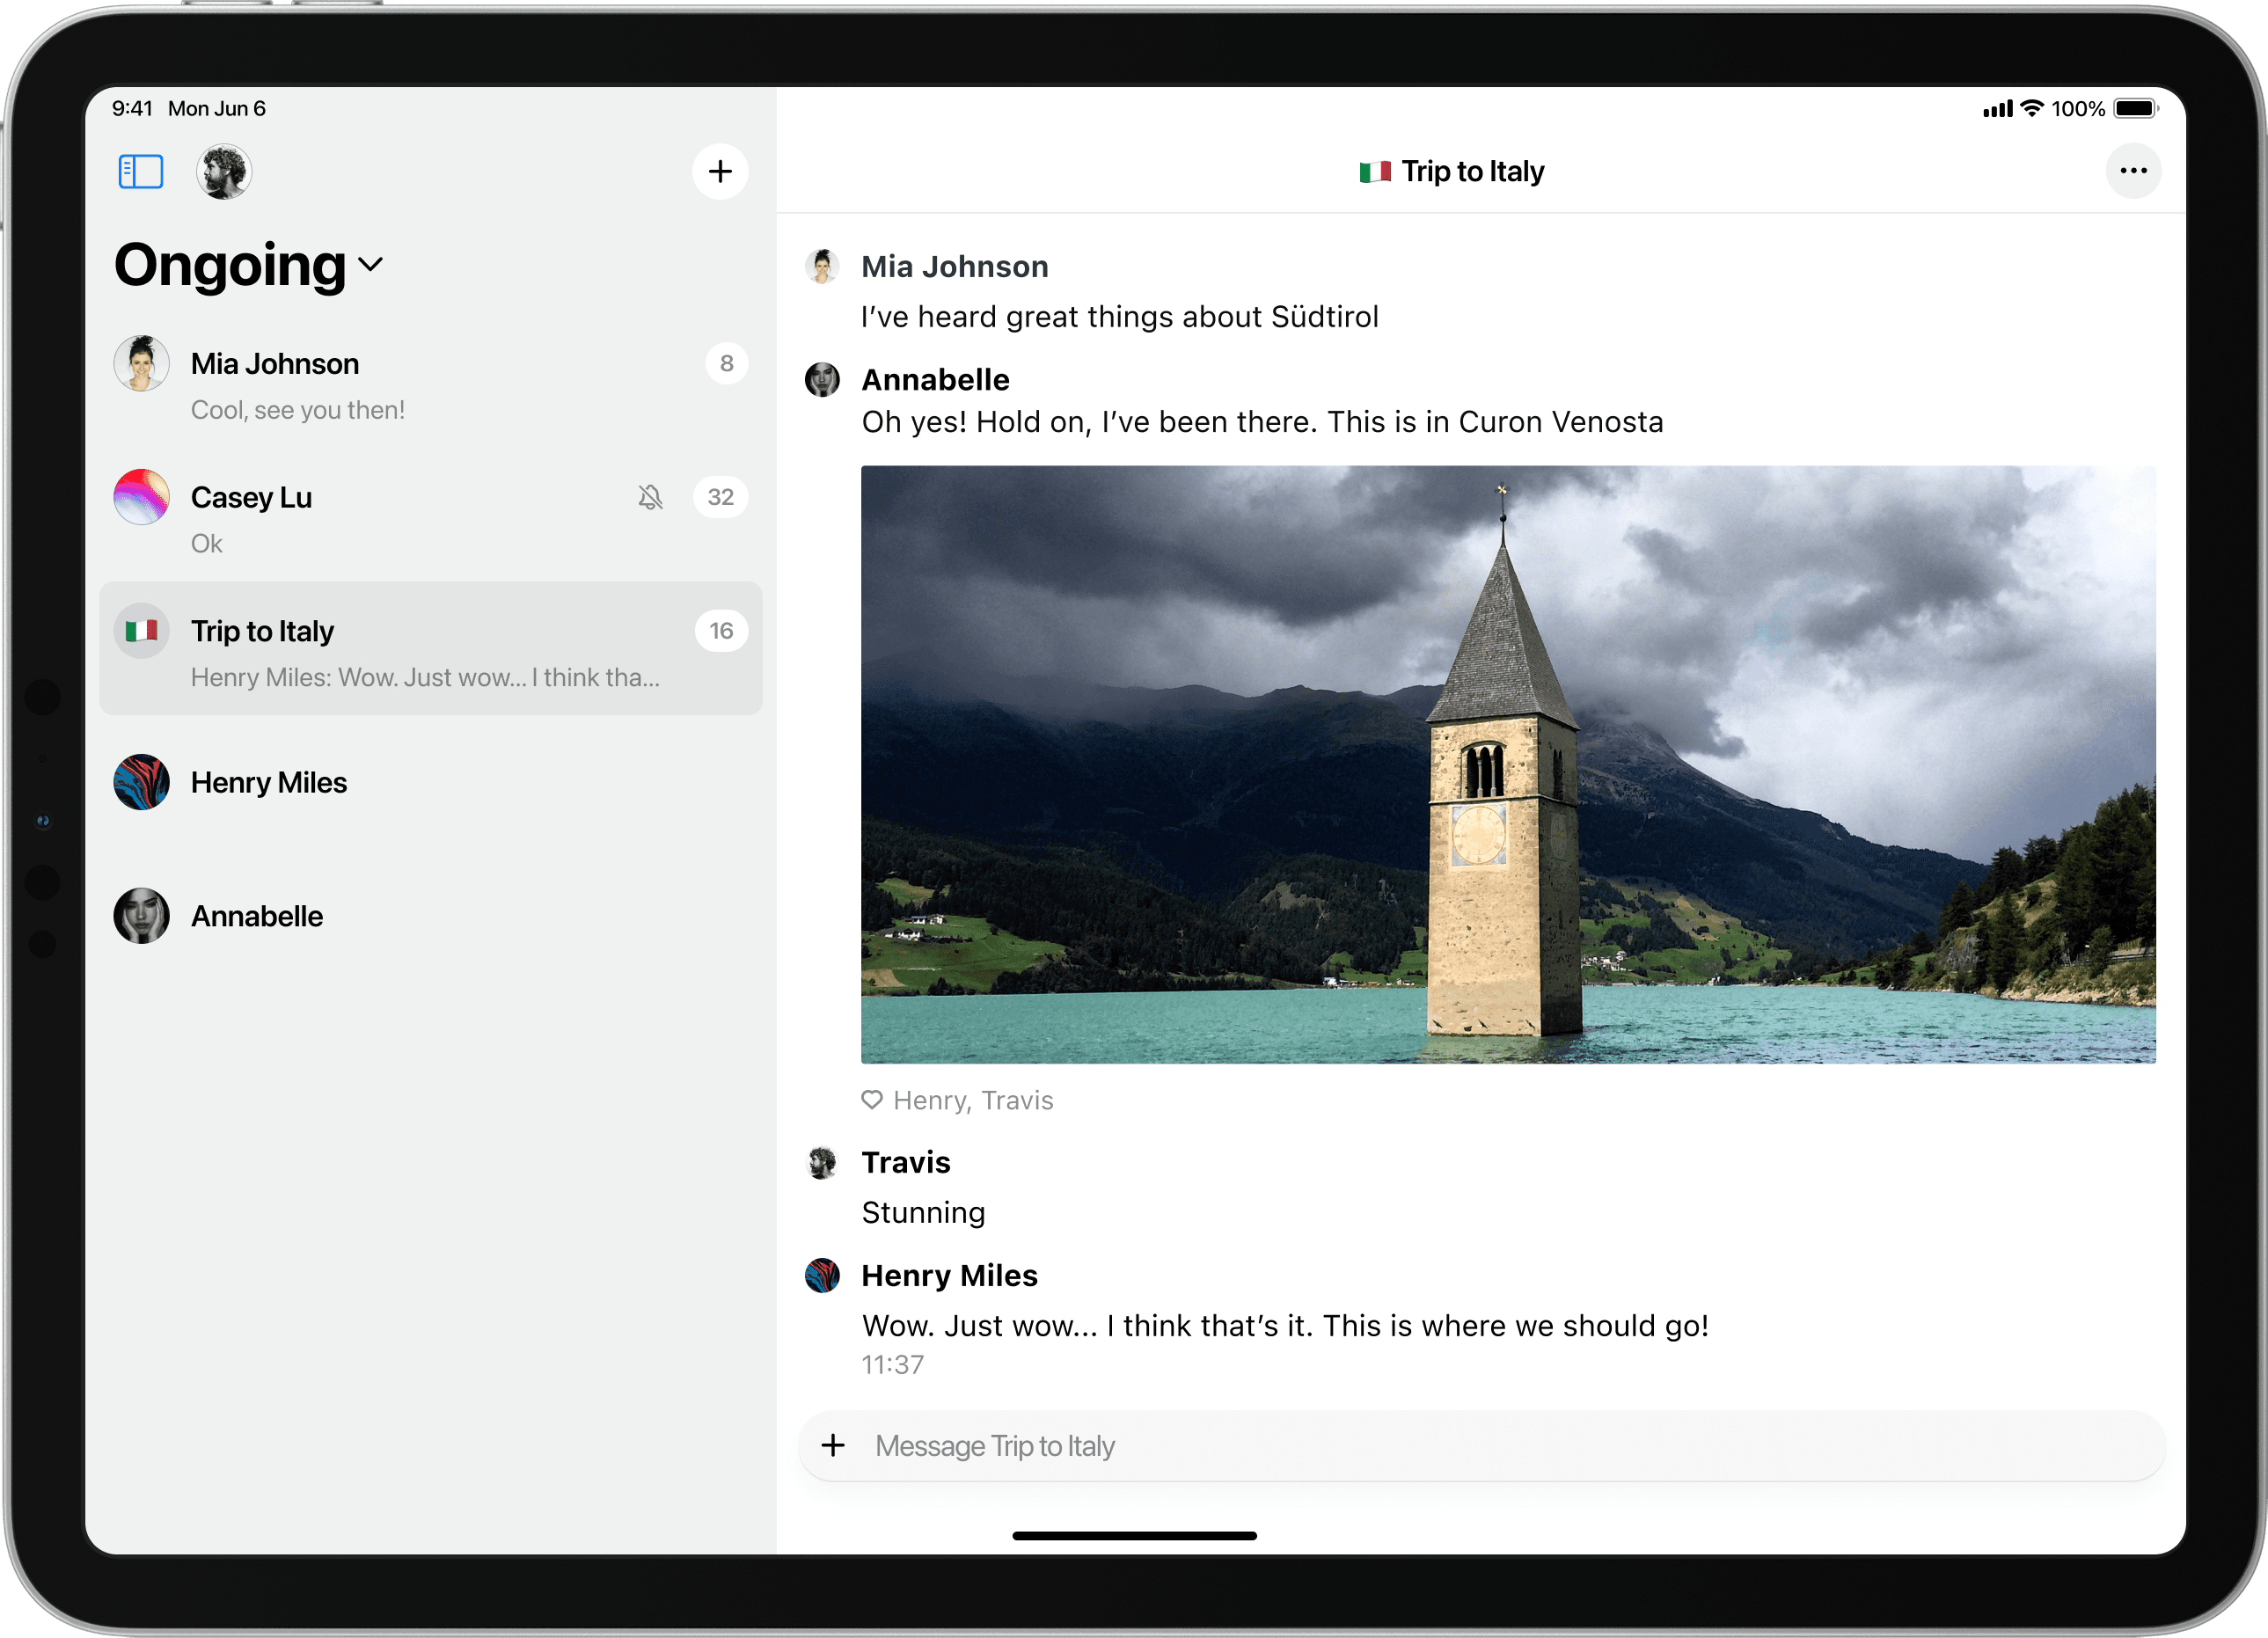2268x1638 pixels.
Task: Click the 'Cool, see you then!' preview
Action: (x=298, y=410)
